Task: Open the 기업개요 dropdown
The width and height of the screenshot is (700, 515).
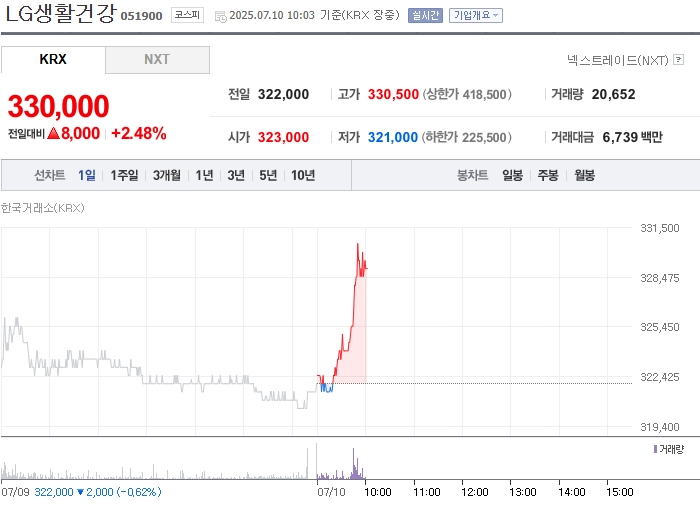Action: pyautogui.click(x=475, y=16)
